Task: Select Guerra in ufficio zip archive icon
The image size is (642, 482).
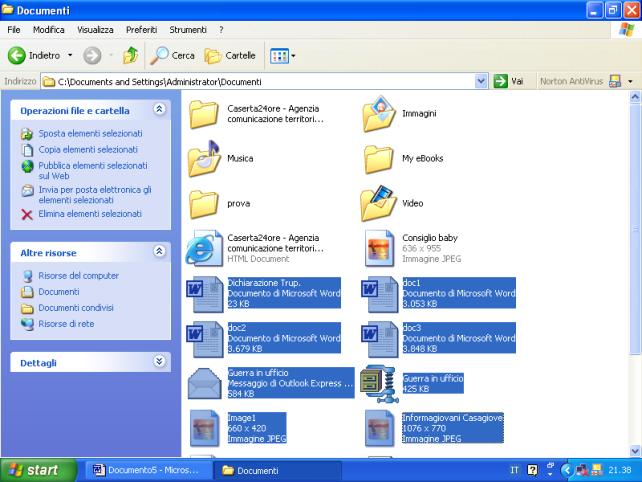Action: click(378, 384)
